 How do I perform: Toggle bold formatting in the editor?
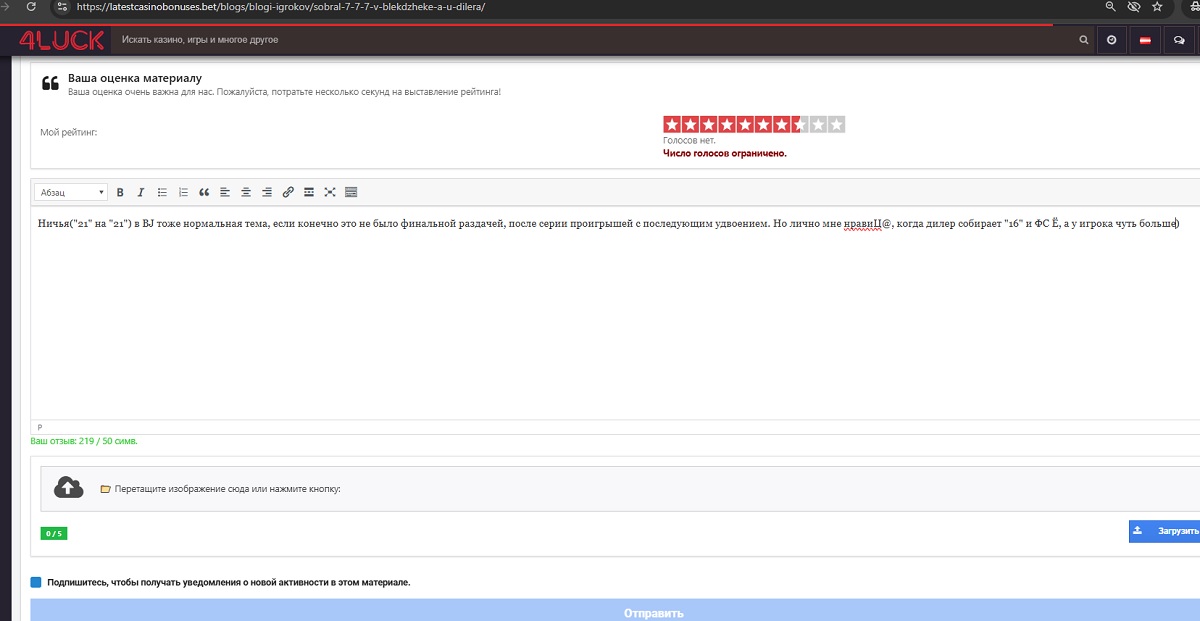[x=120, y=192]
